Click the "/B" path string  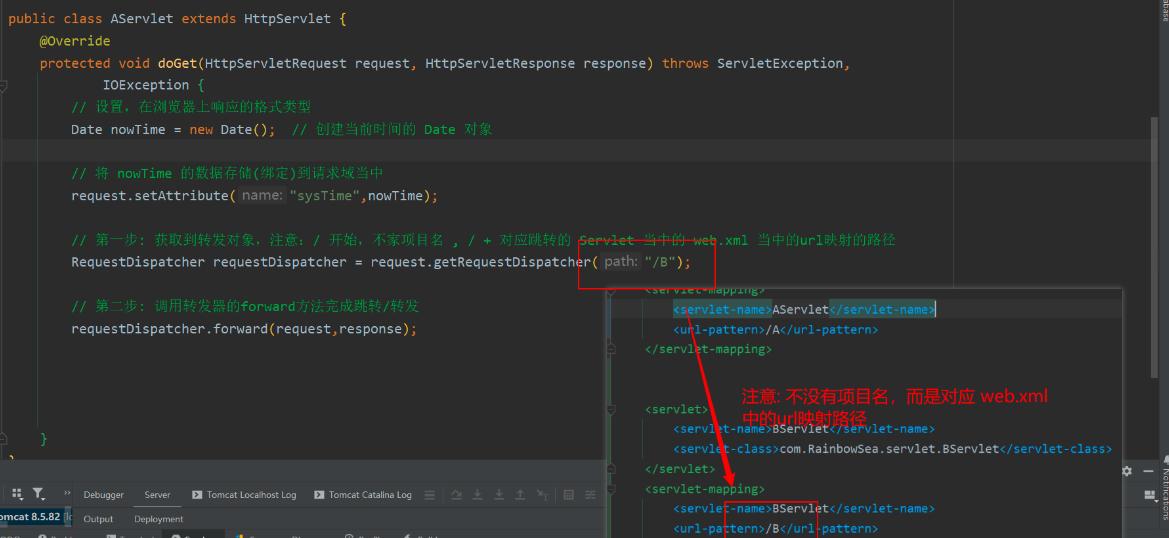pyautogui.click(x=659, y=262)
